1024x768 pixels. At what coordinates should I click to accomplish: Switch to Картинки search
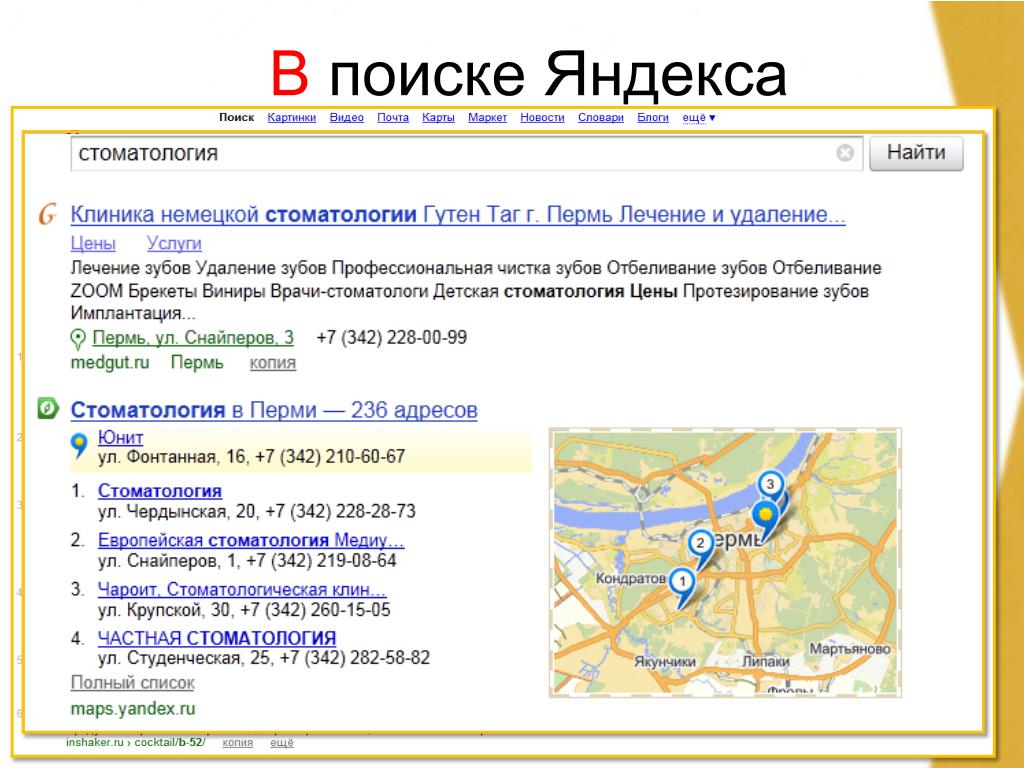292,118
